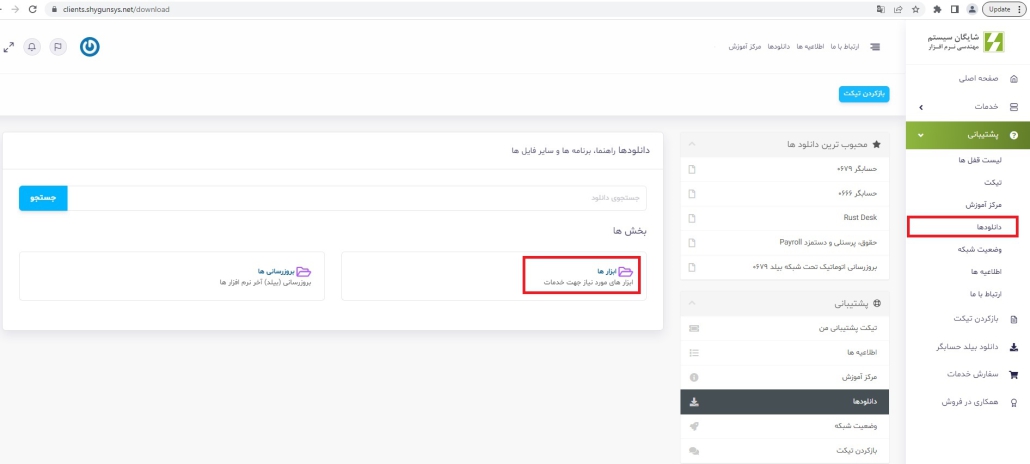Click the بازکردن تیکت blue button
The image size is (1030, 464).
click(x=864, y=94)
